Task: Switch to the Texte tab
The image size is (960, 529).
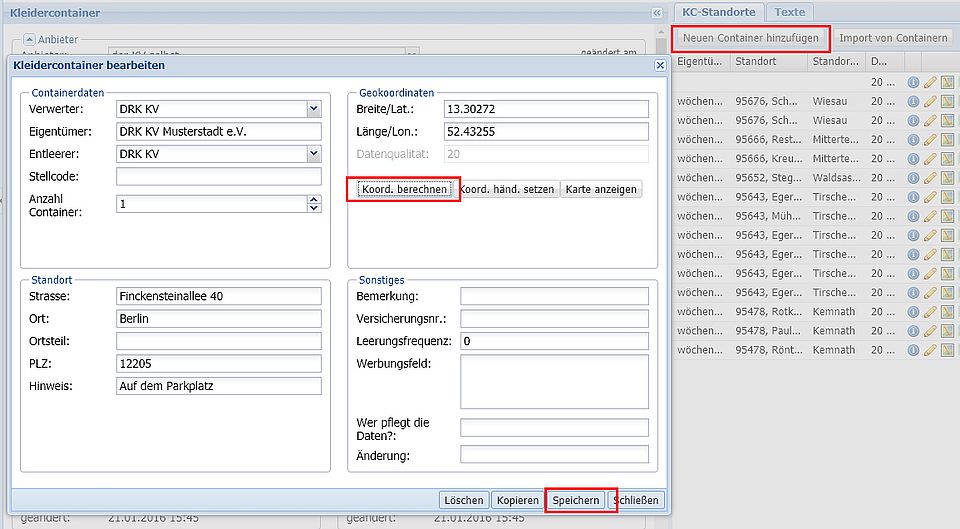Action: point(789,12)
